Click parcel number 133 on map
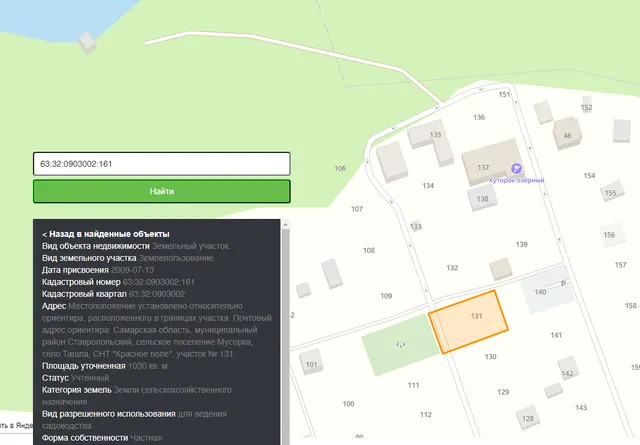Viewport: 640px width, 445px height. 416,226
